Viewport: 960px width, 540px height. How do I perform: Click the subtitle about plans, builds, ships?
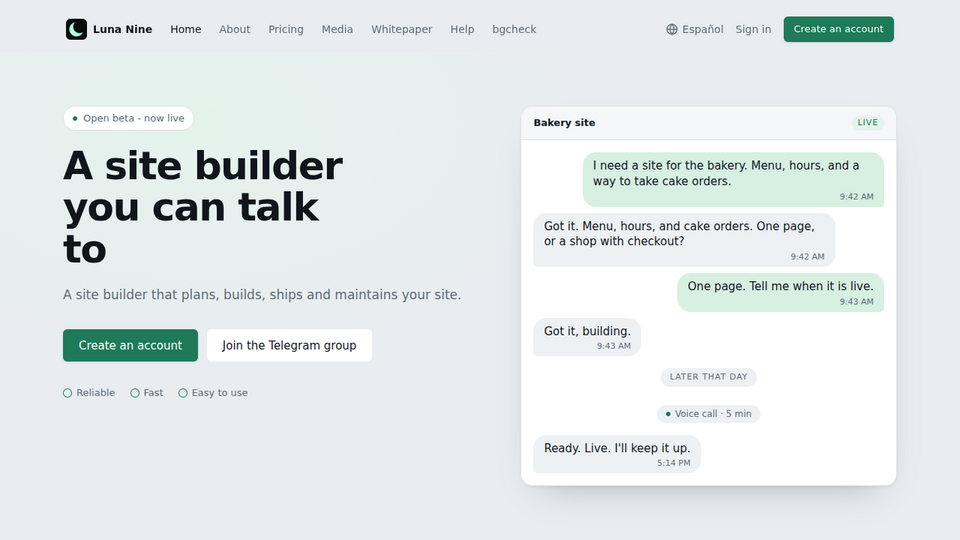pos(261,294)
